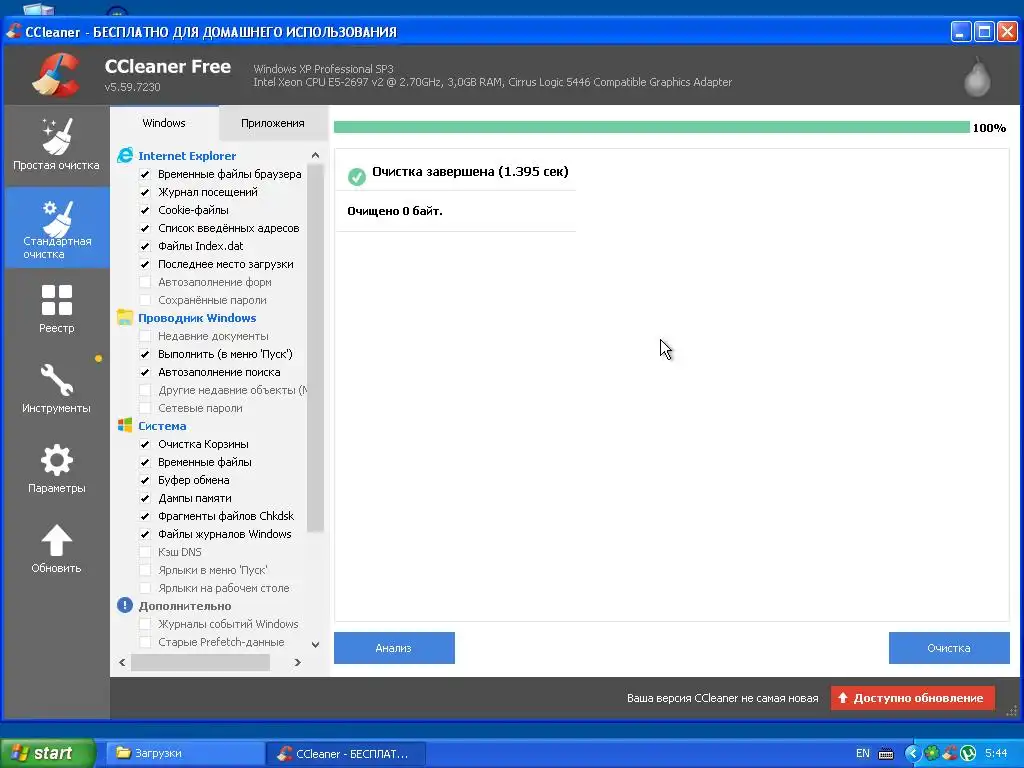Click 'Очищено 0 байт.' result line
The image size is (1024, 768).
click(395, 211)
